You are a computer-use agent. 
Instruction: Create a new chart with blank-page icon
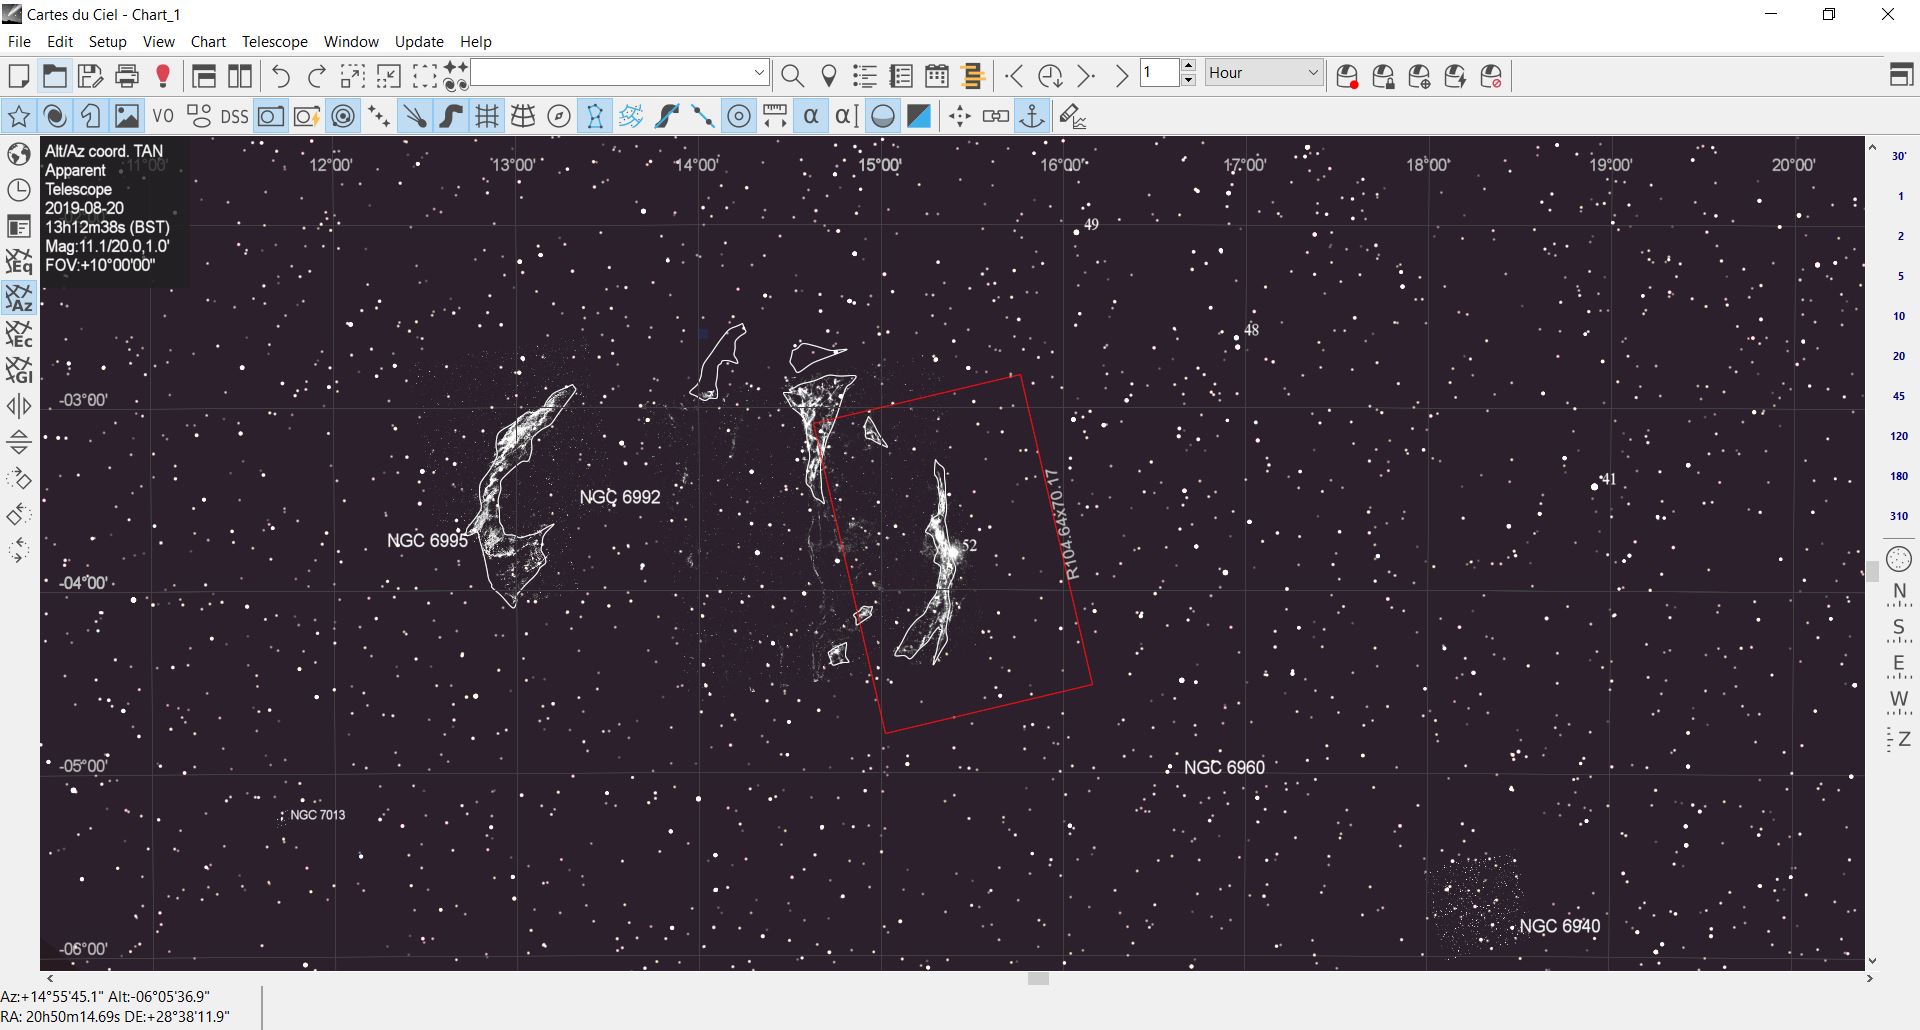coord(18,76)
